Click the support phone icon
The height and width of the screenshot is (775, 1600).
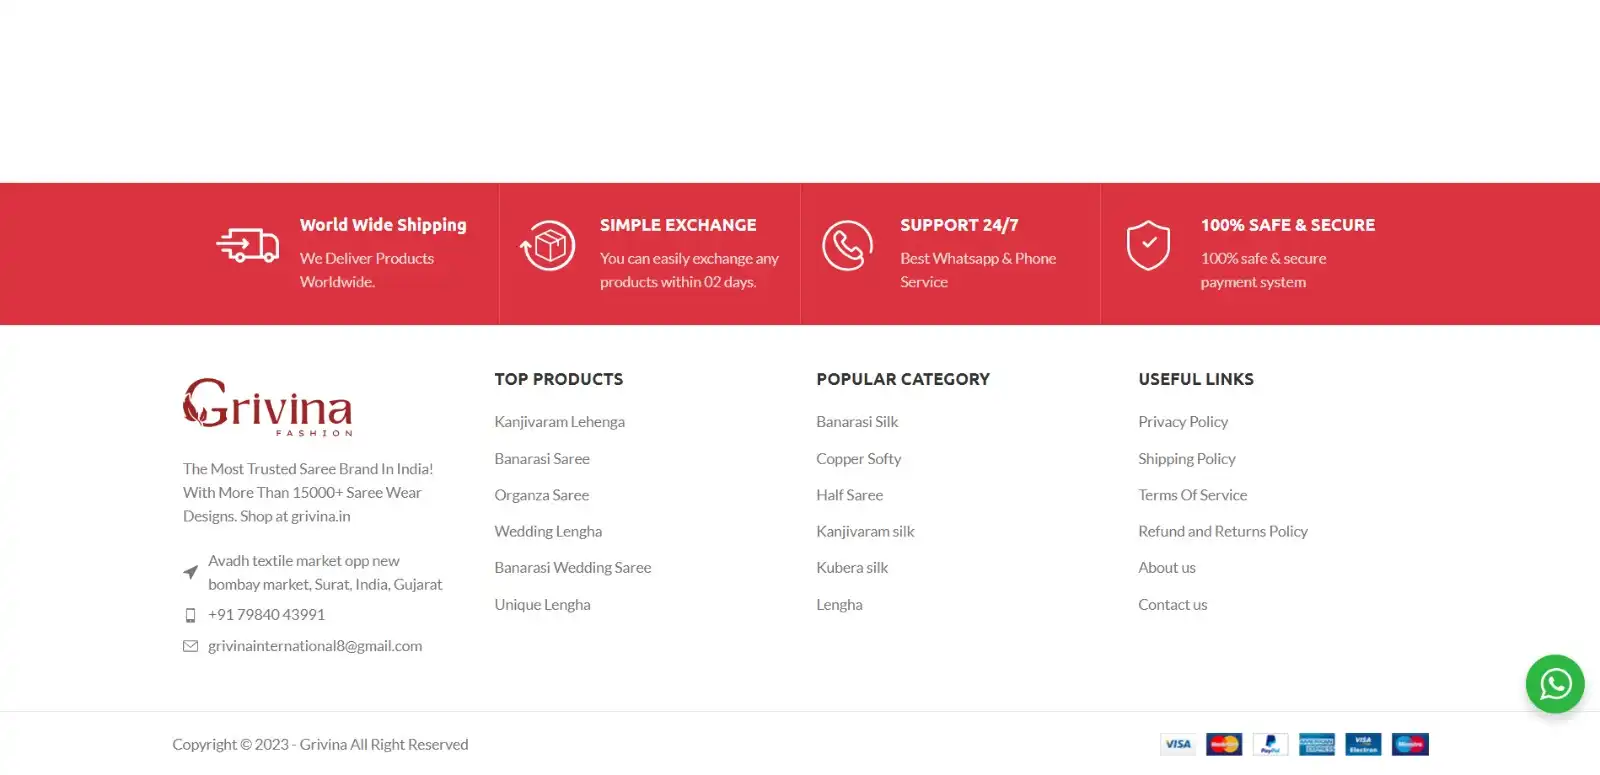click(x=847, y=245)
